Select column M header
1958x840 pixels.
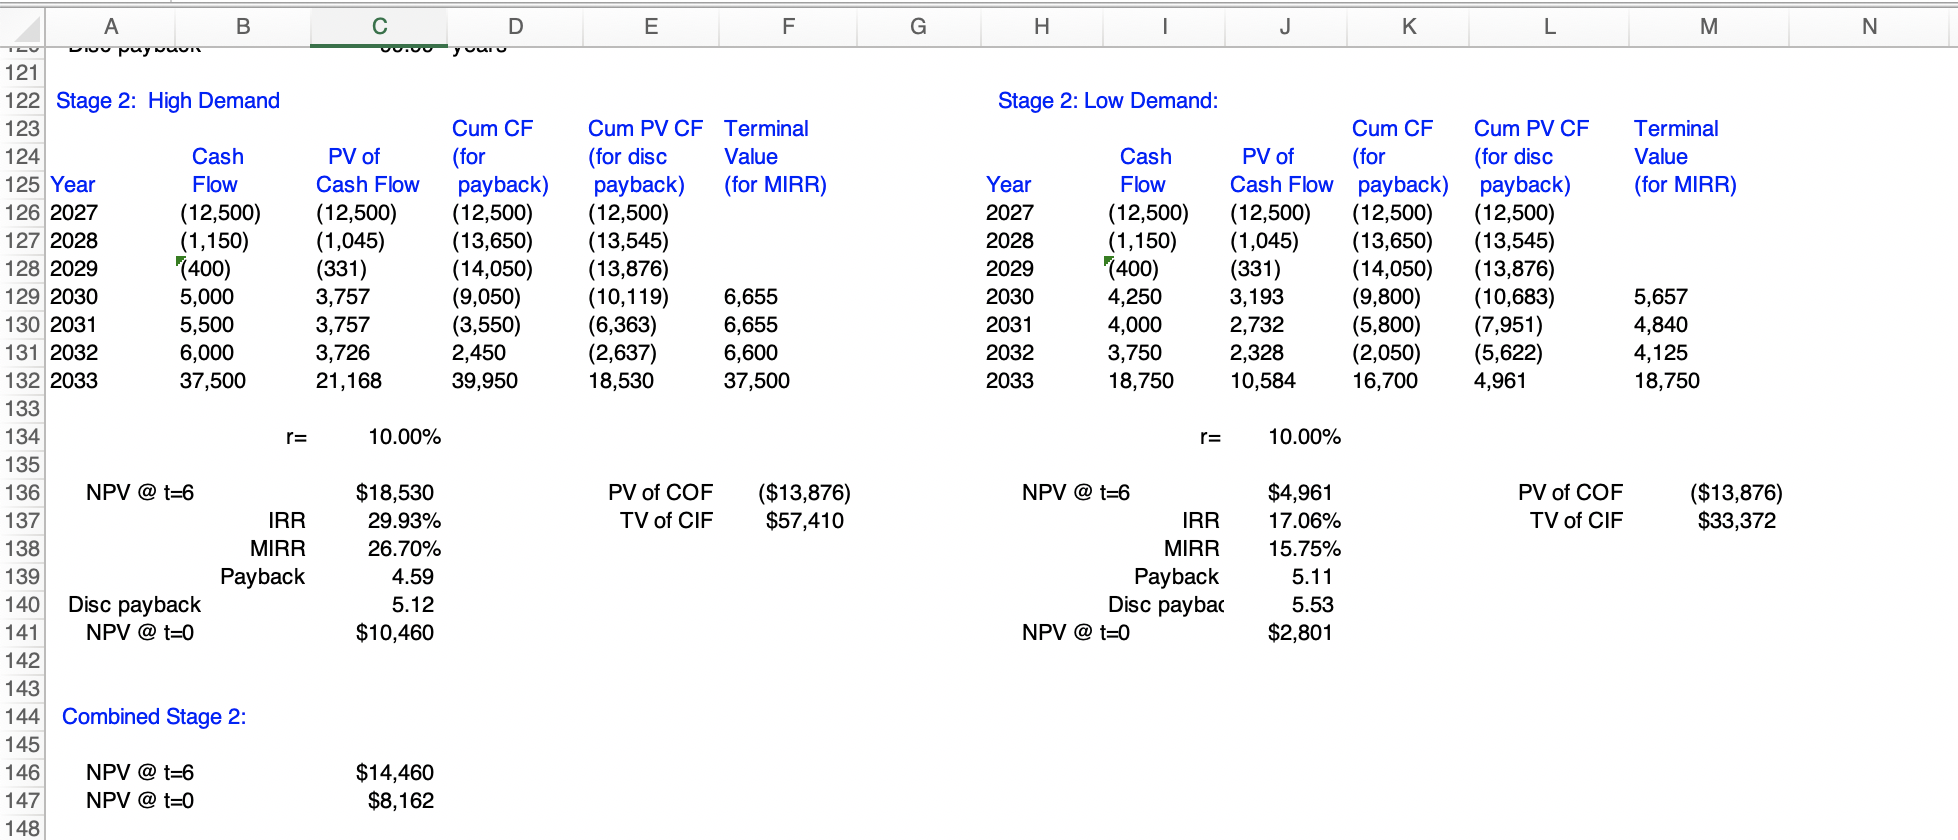tap(1708, 27)
